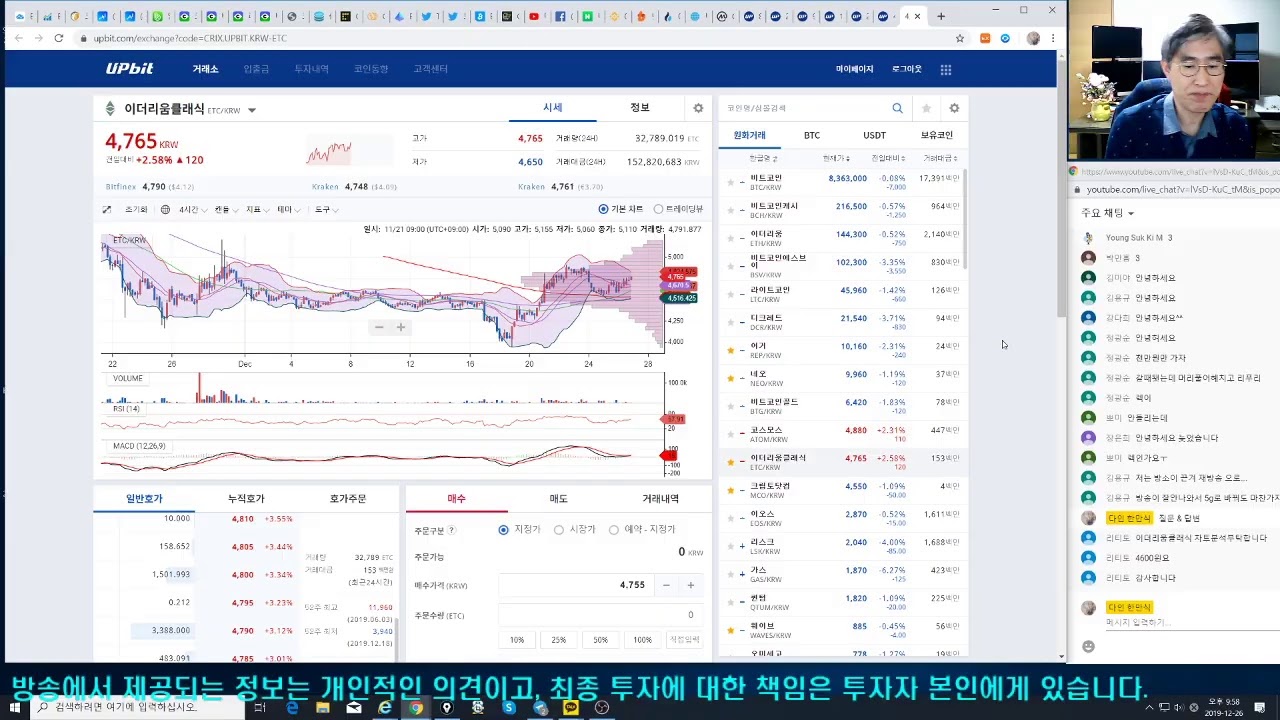Screen dimensions: 1280x720
Task: Click the Windows taskbar search box
Action: [x=136, y=708]
